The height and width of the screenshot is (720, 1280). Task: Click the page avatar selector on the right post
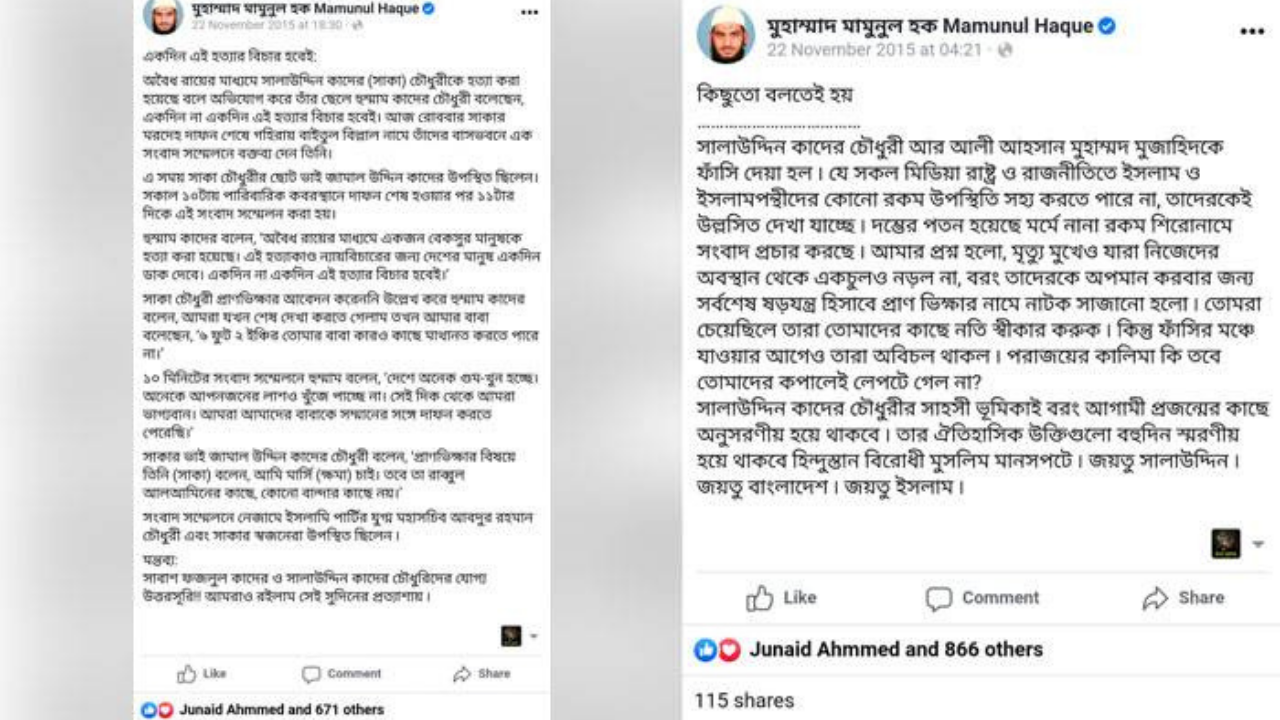pos(1226,544)
